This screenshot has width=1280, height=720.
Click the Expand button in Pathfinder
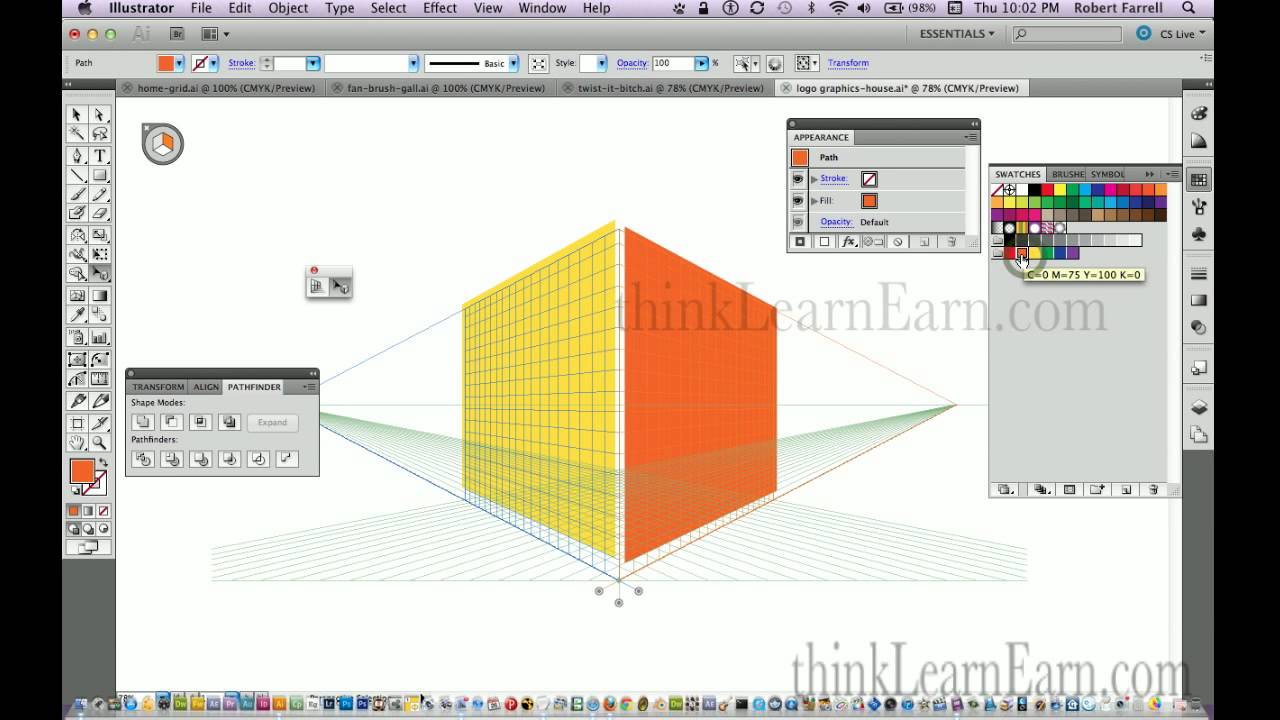(x=272, y=422)
